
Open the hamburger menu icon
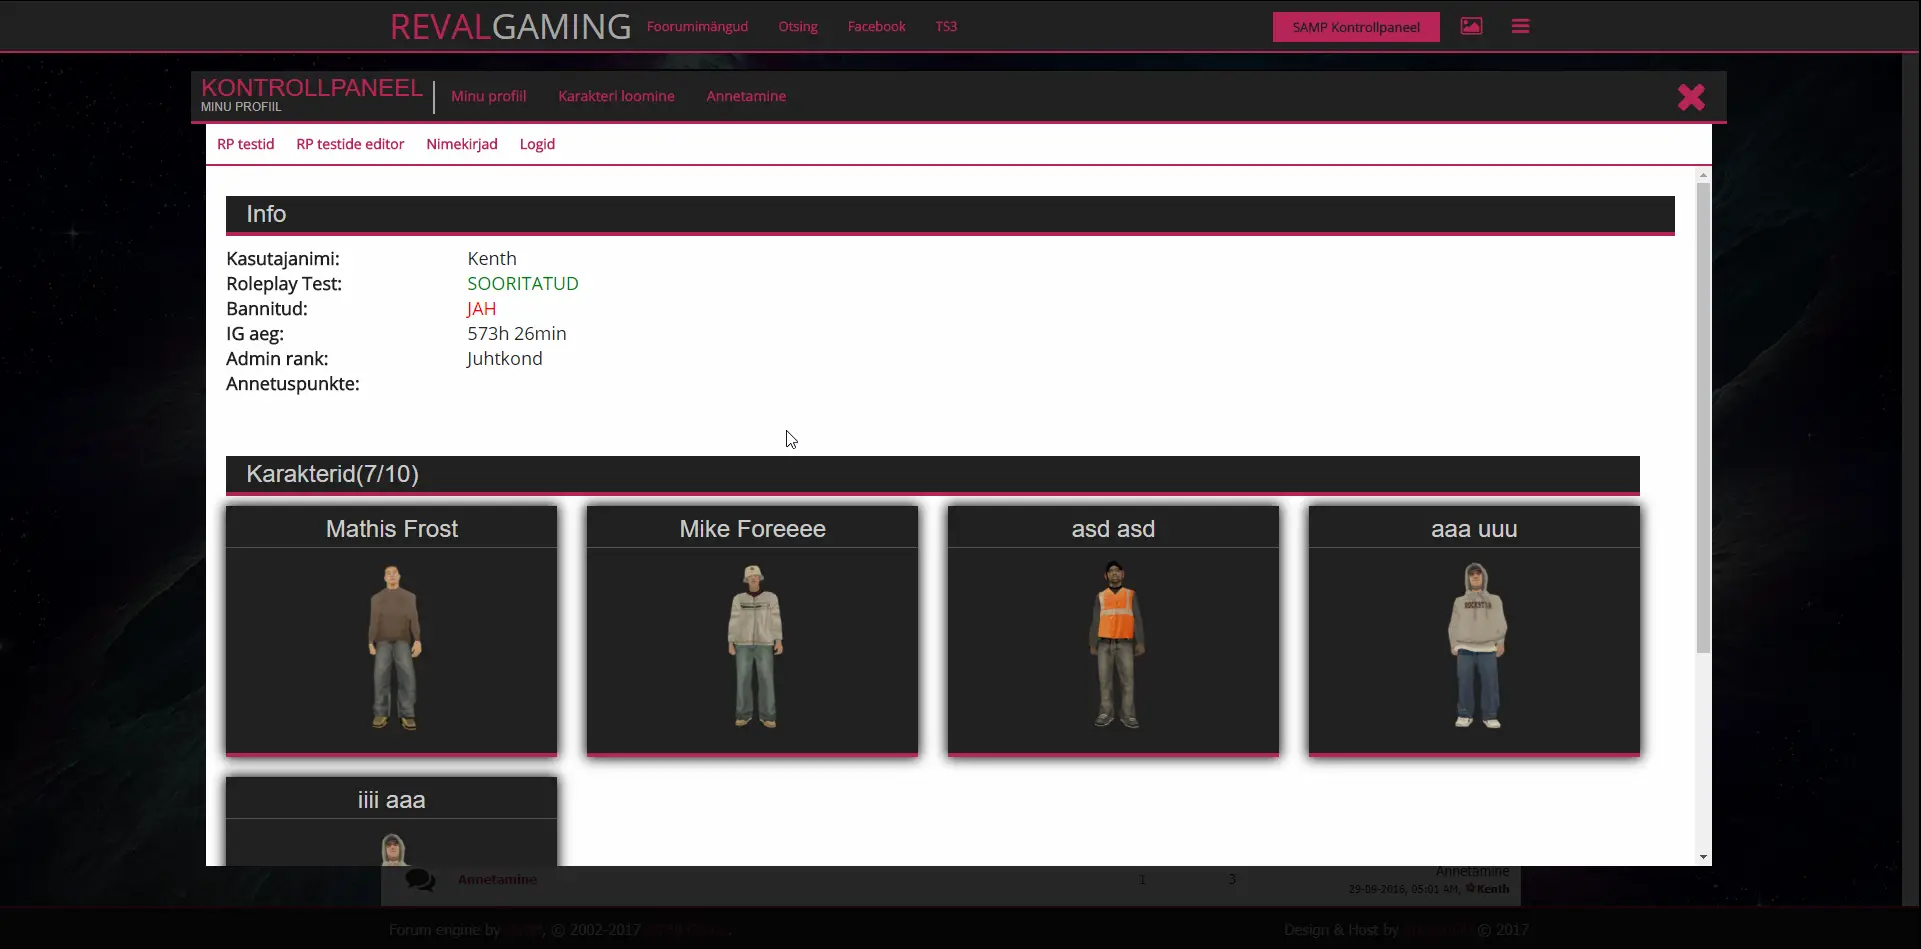pos(1520,26)
